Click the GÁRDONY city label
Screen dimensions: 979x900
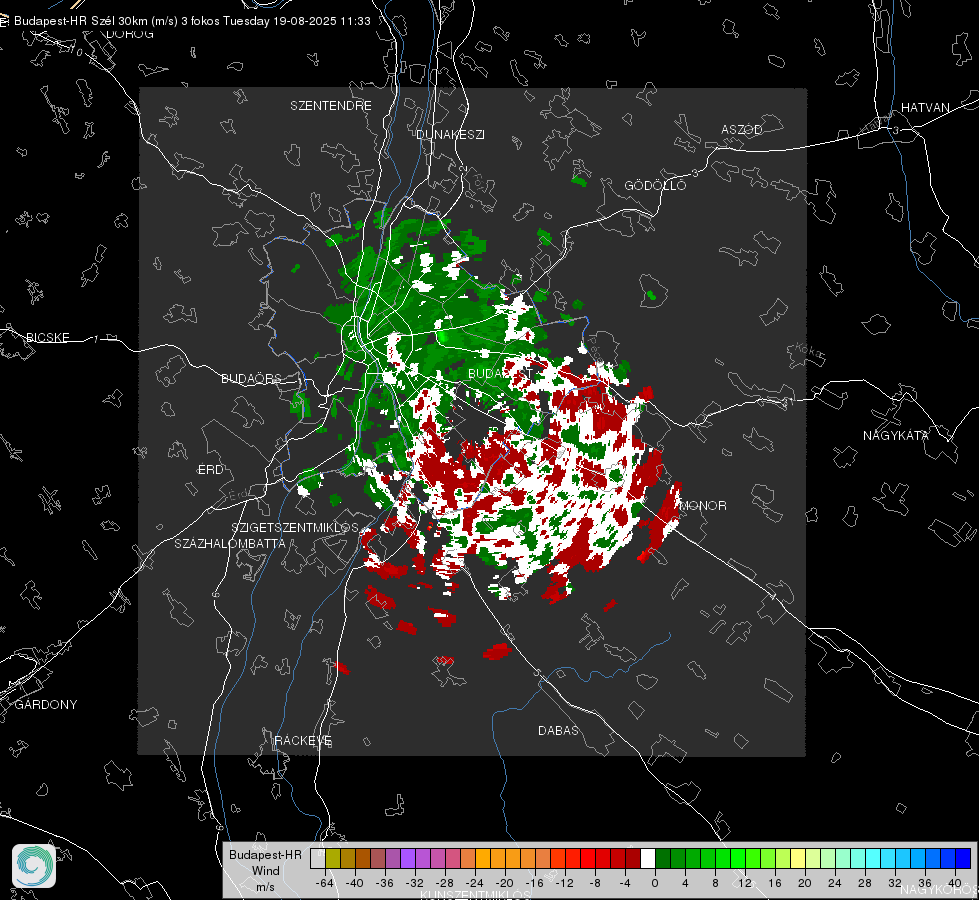(46, 705)
